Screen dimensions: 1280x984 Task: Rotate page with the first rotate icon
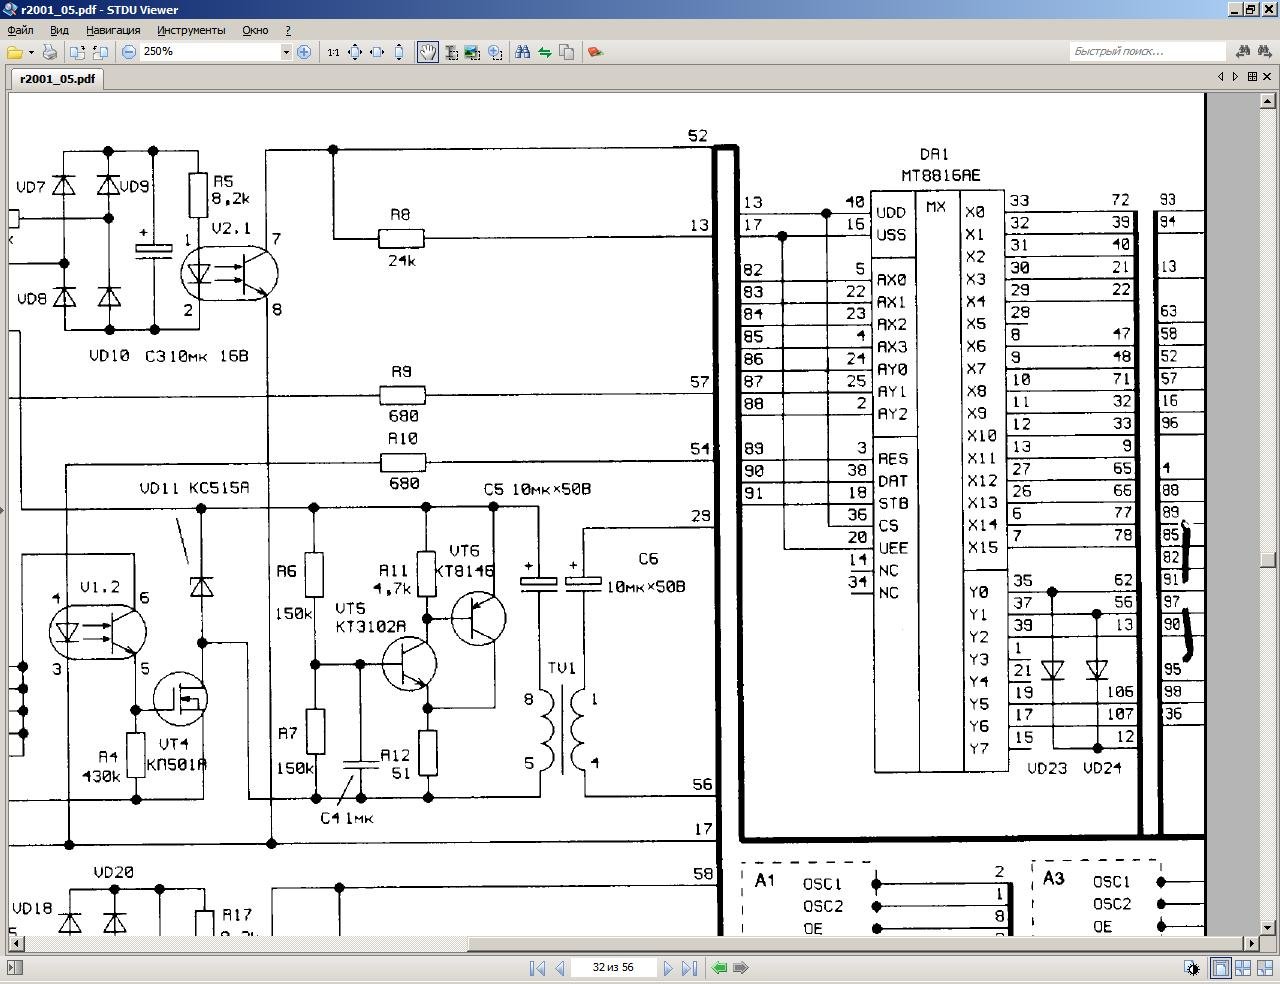coord(78,52)
